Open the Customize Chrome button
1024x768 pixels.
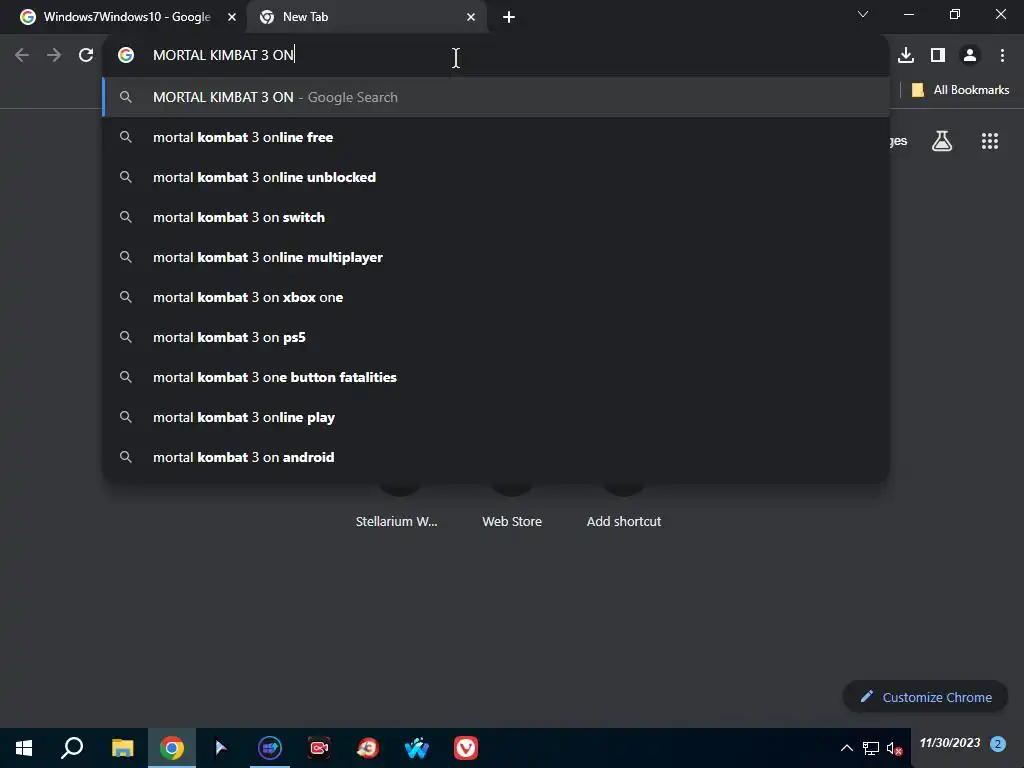coord(925,697)
